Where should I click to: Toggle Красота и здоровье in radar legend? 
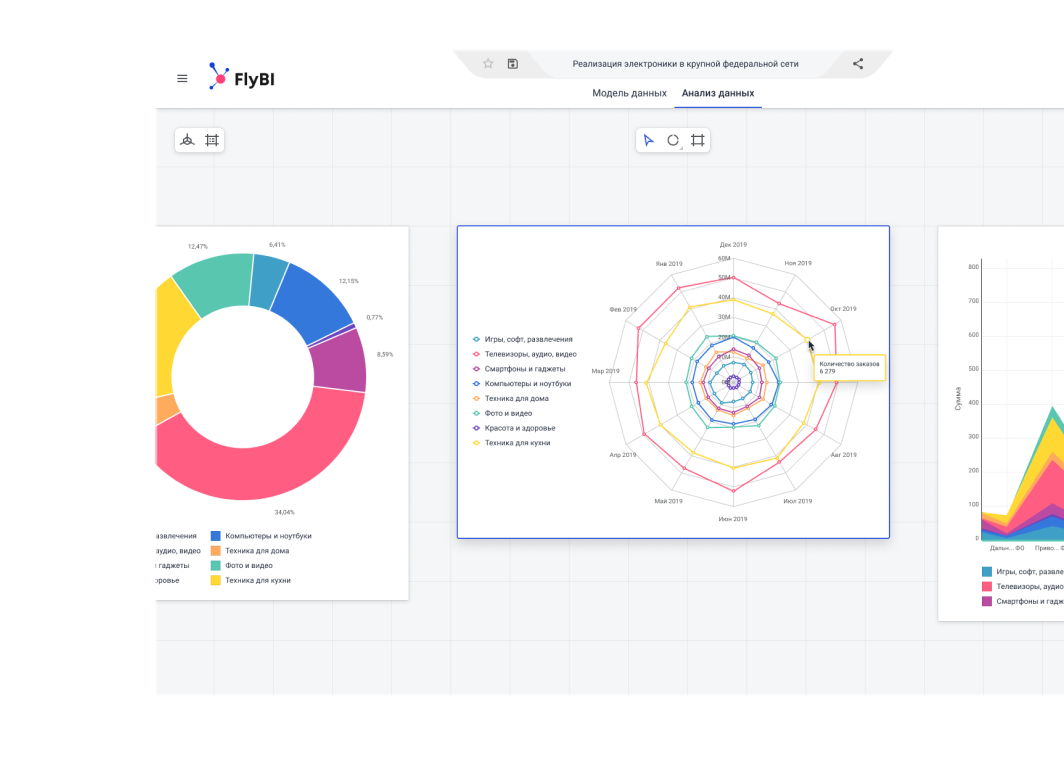(x=514, y=428)
